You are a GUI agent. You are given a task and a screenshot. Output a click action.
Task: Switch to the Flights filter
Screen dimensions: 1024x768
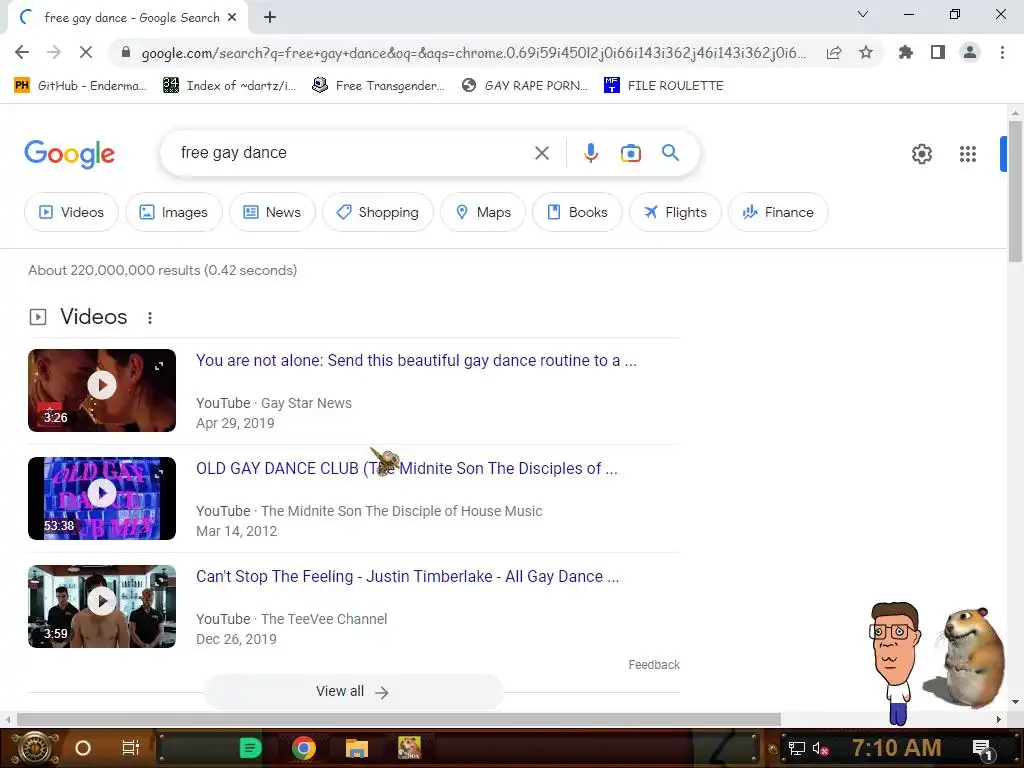(x=675, y=212)
